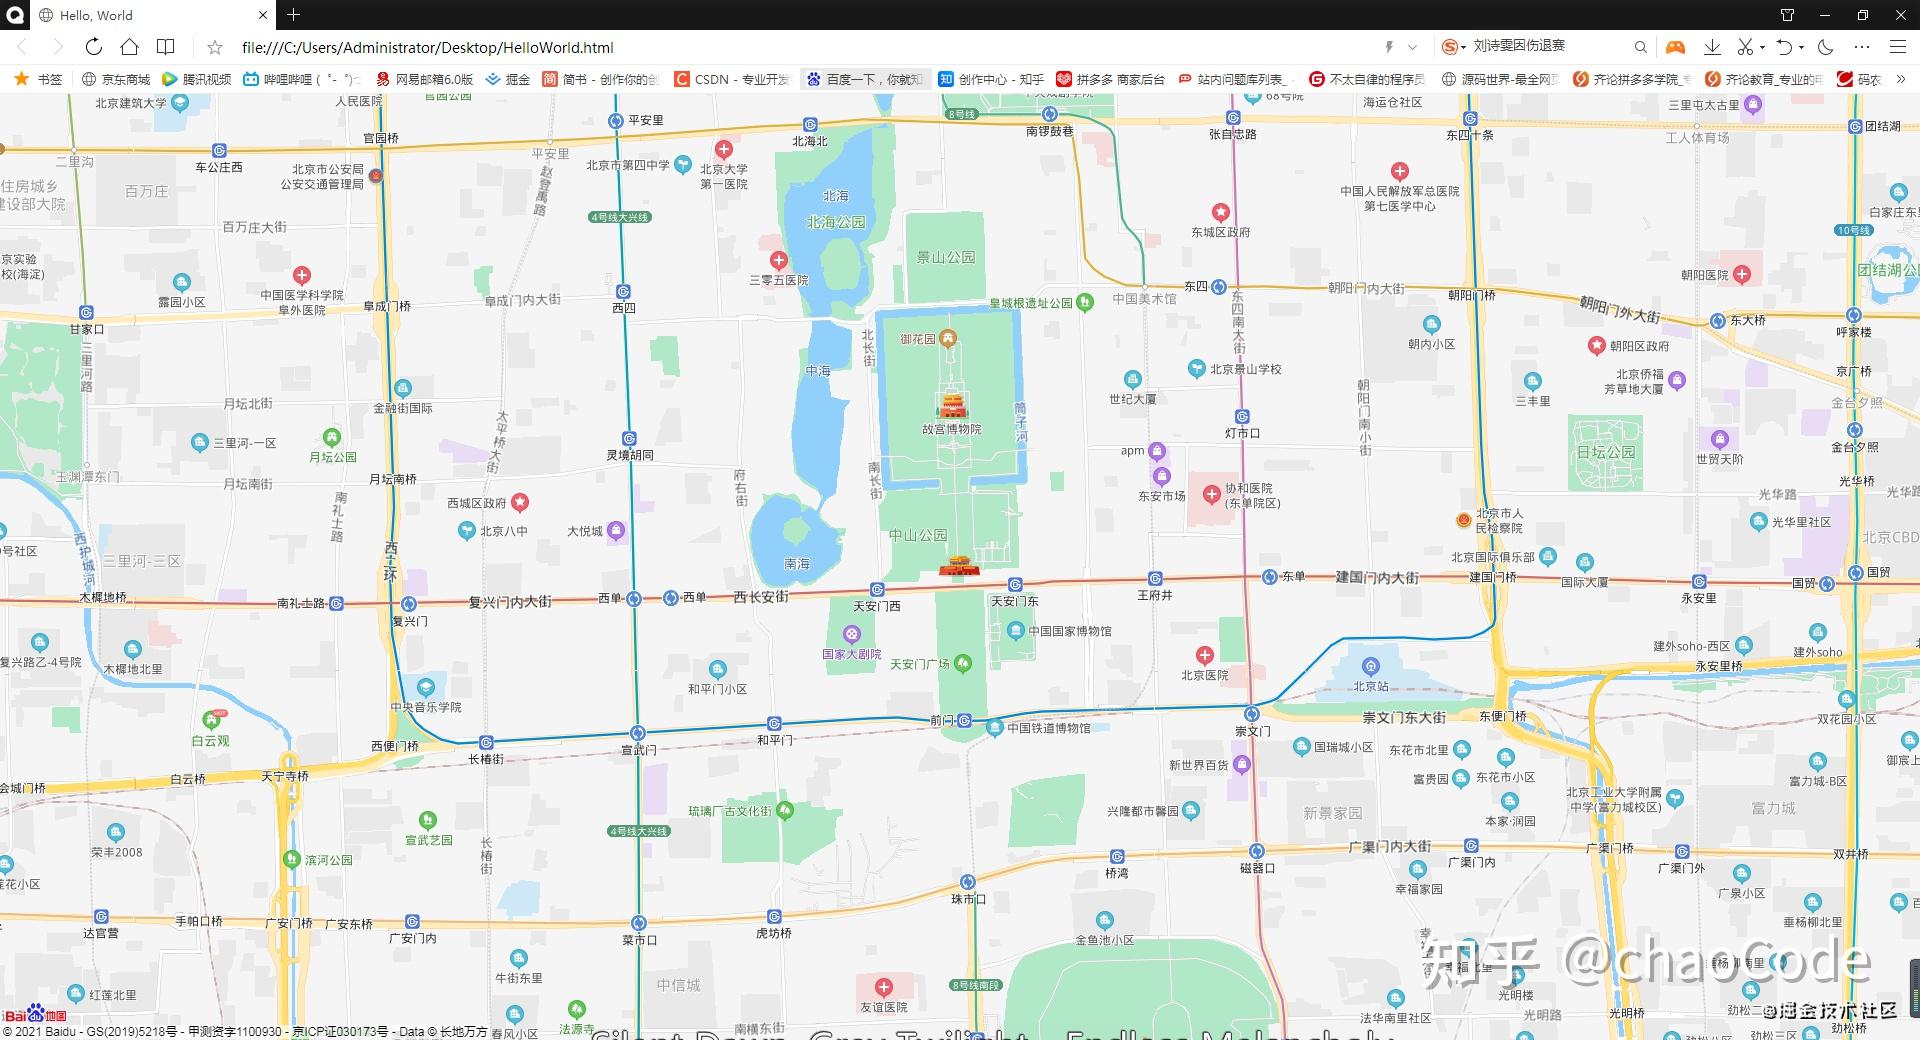
Task: Open the skin shirt icon in title bar
Action: 1787,15
